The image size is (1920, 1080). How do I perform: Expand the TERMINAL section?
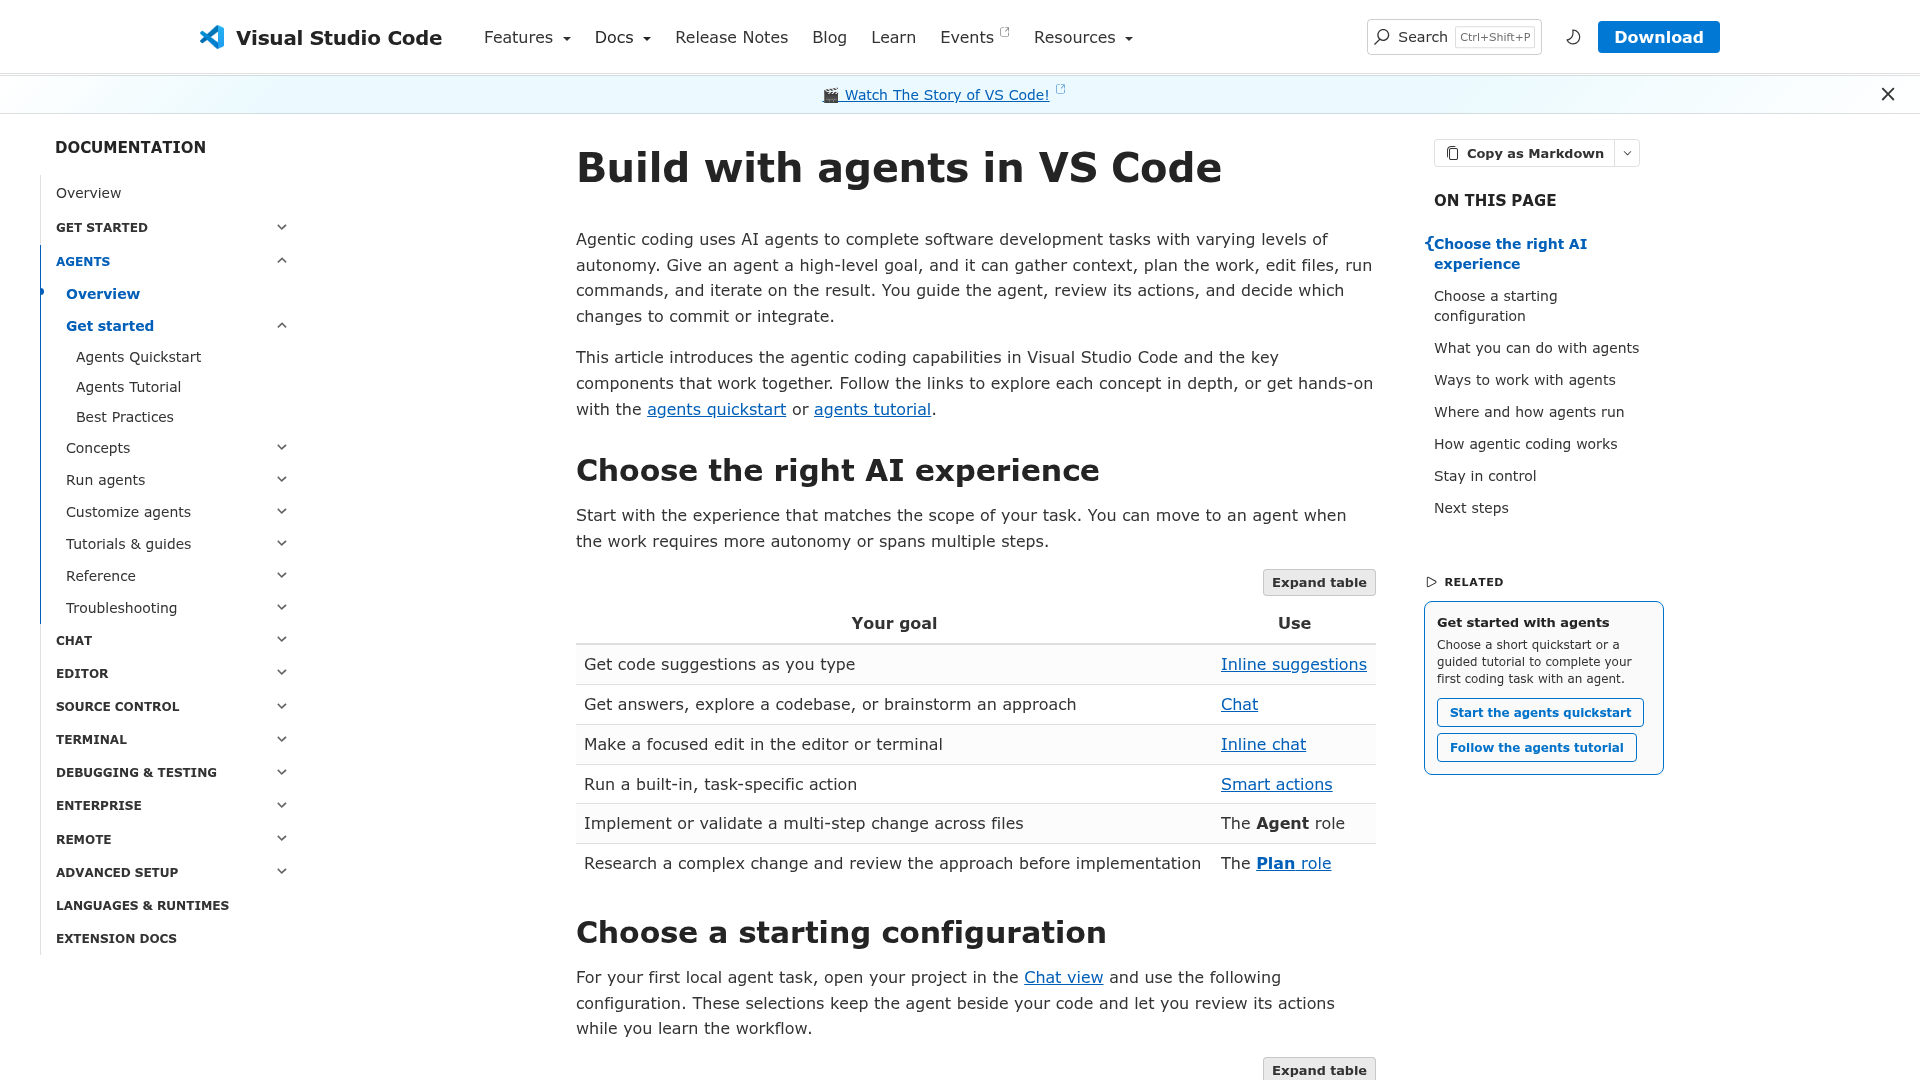pyautogui.click(x=282, y=739)
